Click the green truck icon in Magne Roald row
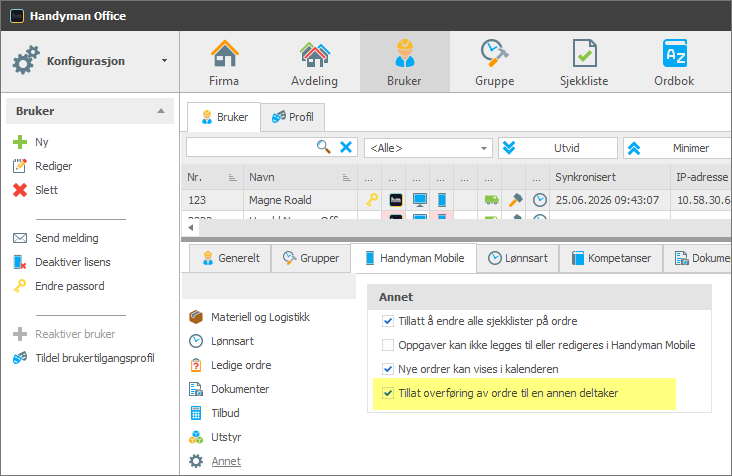The width and height of the screenshot is (732, 476). pyautogui.click(x=491, y=200)
